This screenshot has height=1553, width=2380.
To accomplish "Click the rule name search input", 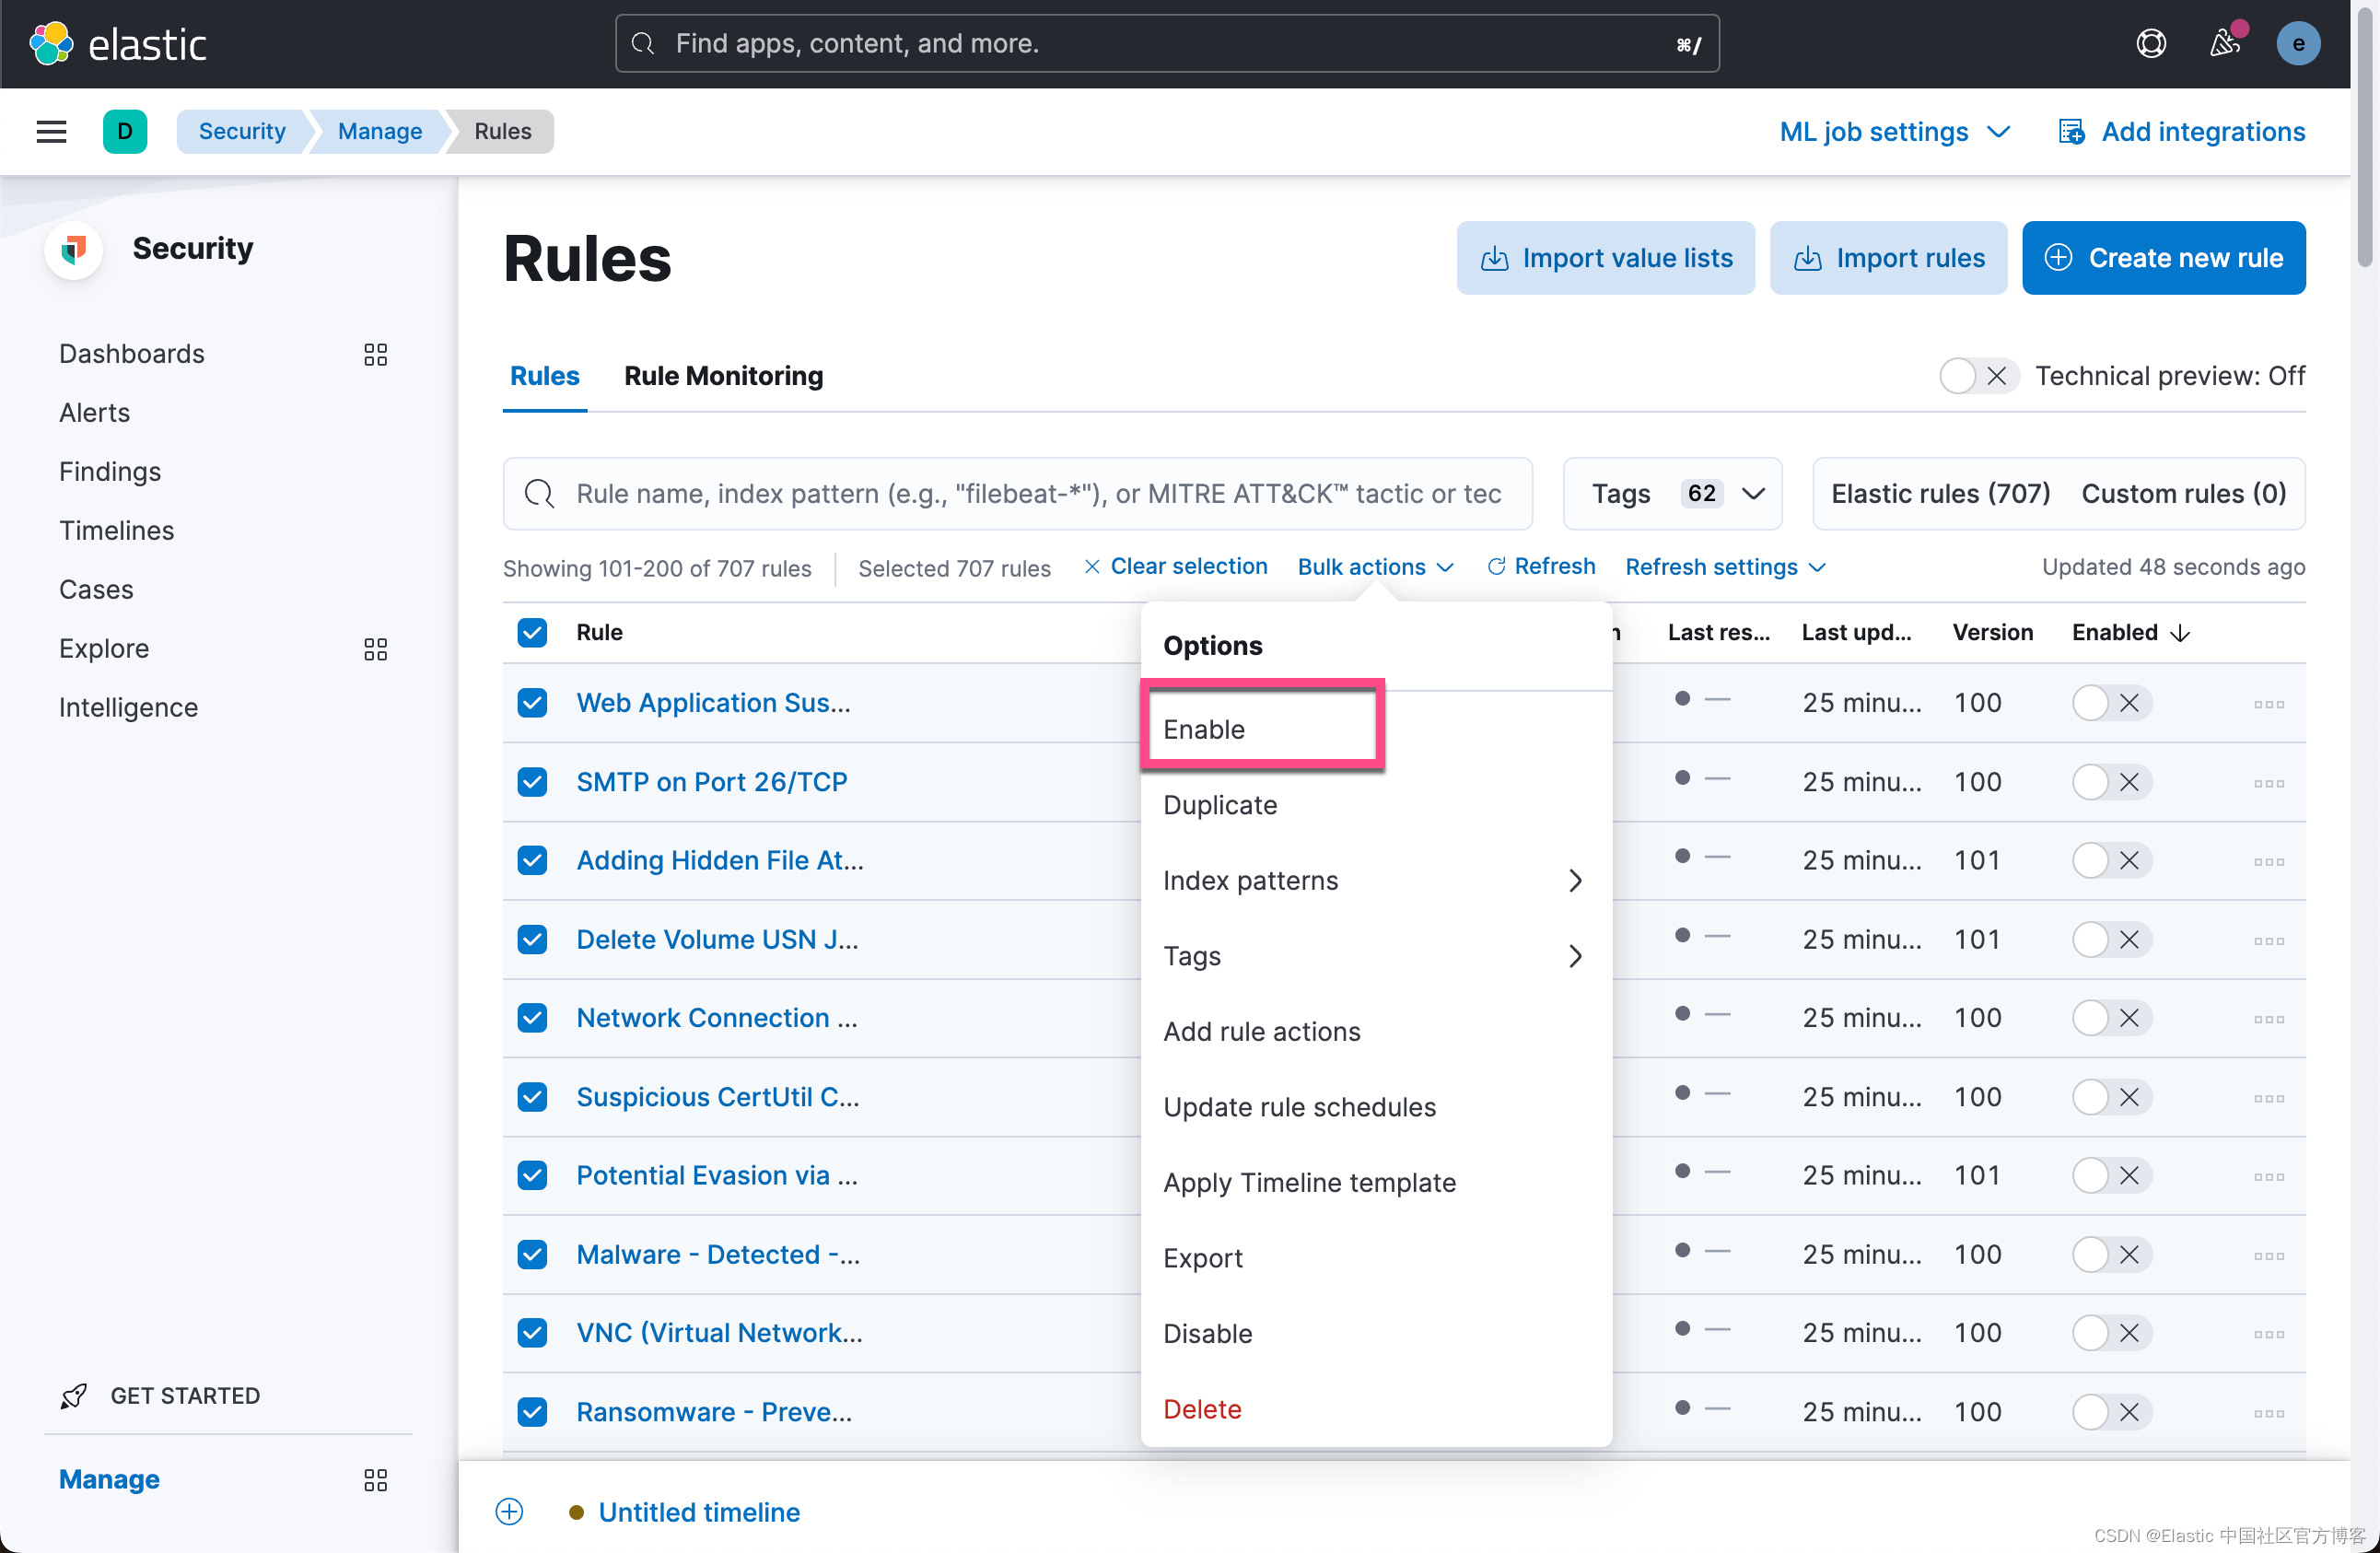I will pyautogui.click(x=1017, y=493).
